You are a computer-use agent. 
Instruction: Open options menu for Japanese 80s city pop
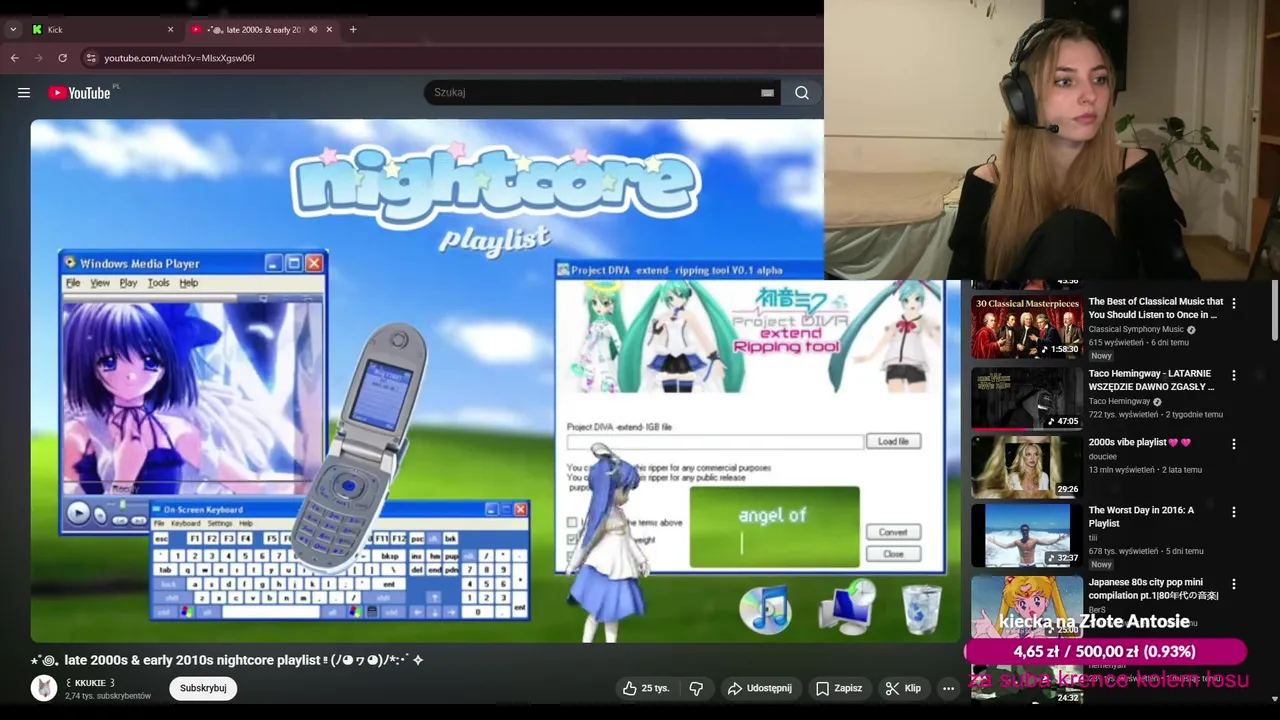pos(1234,583)
